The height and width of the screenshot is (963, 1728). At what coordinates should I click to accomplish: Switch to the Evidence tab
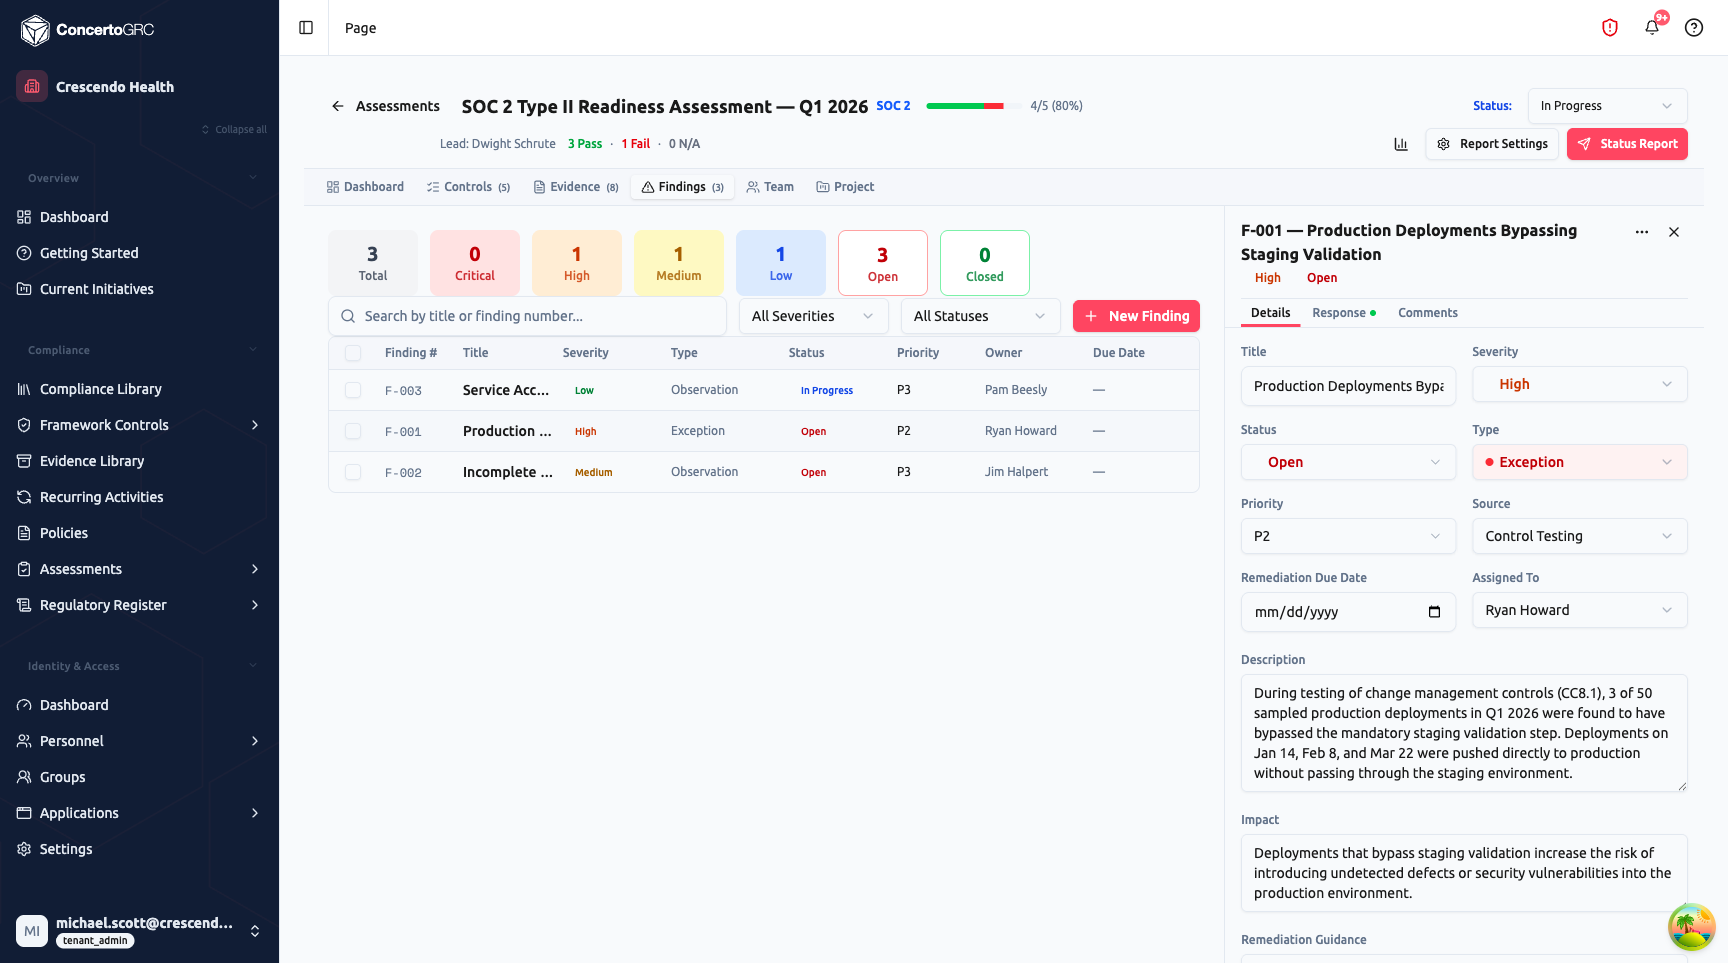pos(576,187)
